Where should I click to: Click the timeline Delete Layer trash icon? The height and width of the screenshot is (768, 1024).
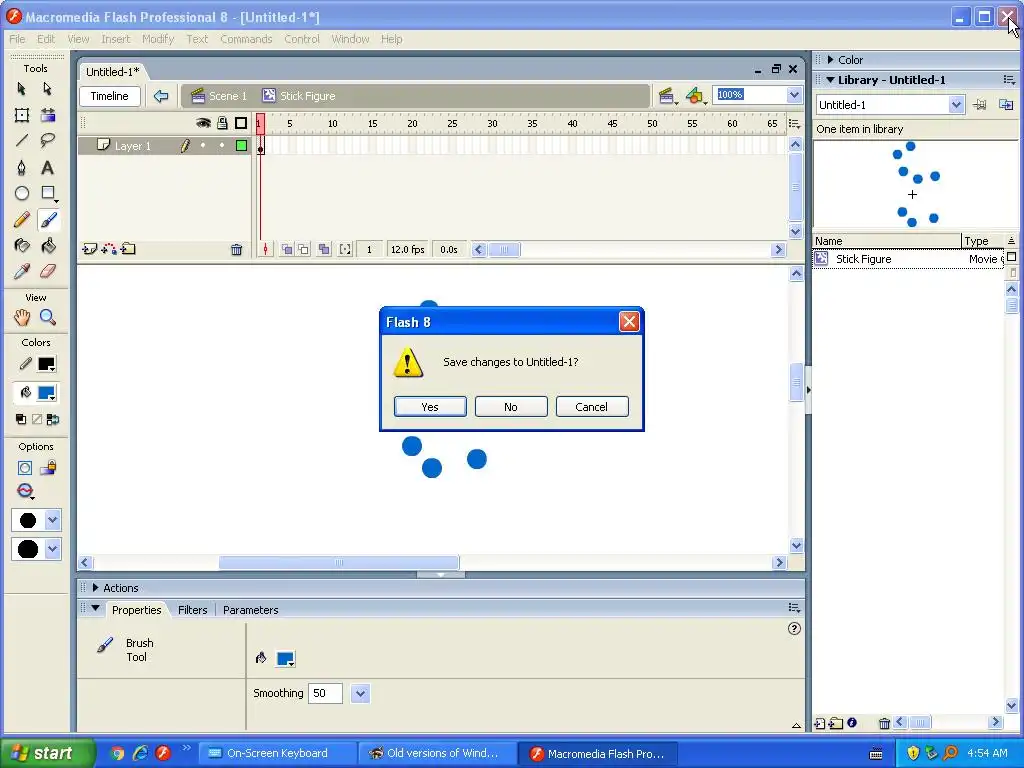(236, 249)
